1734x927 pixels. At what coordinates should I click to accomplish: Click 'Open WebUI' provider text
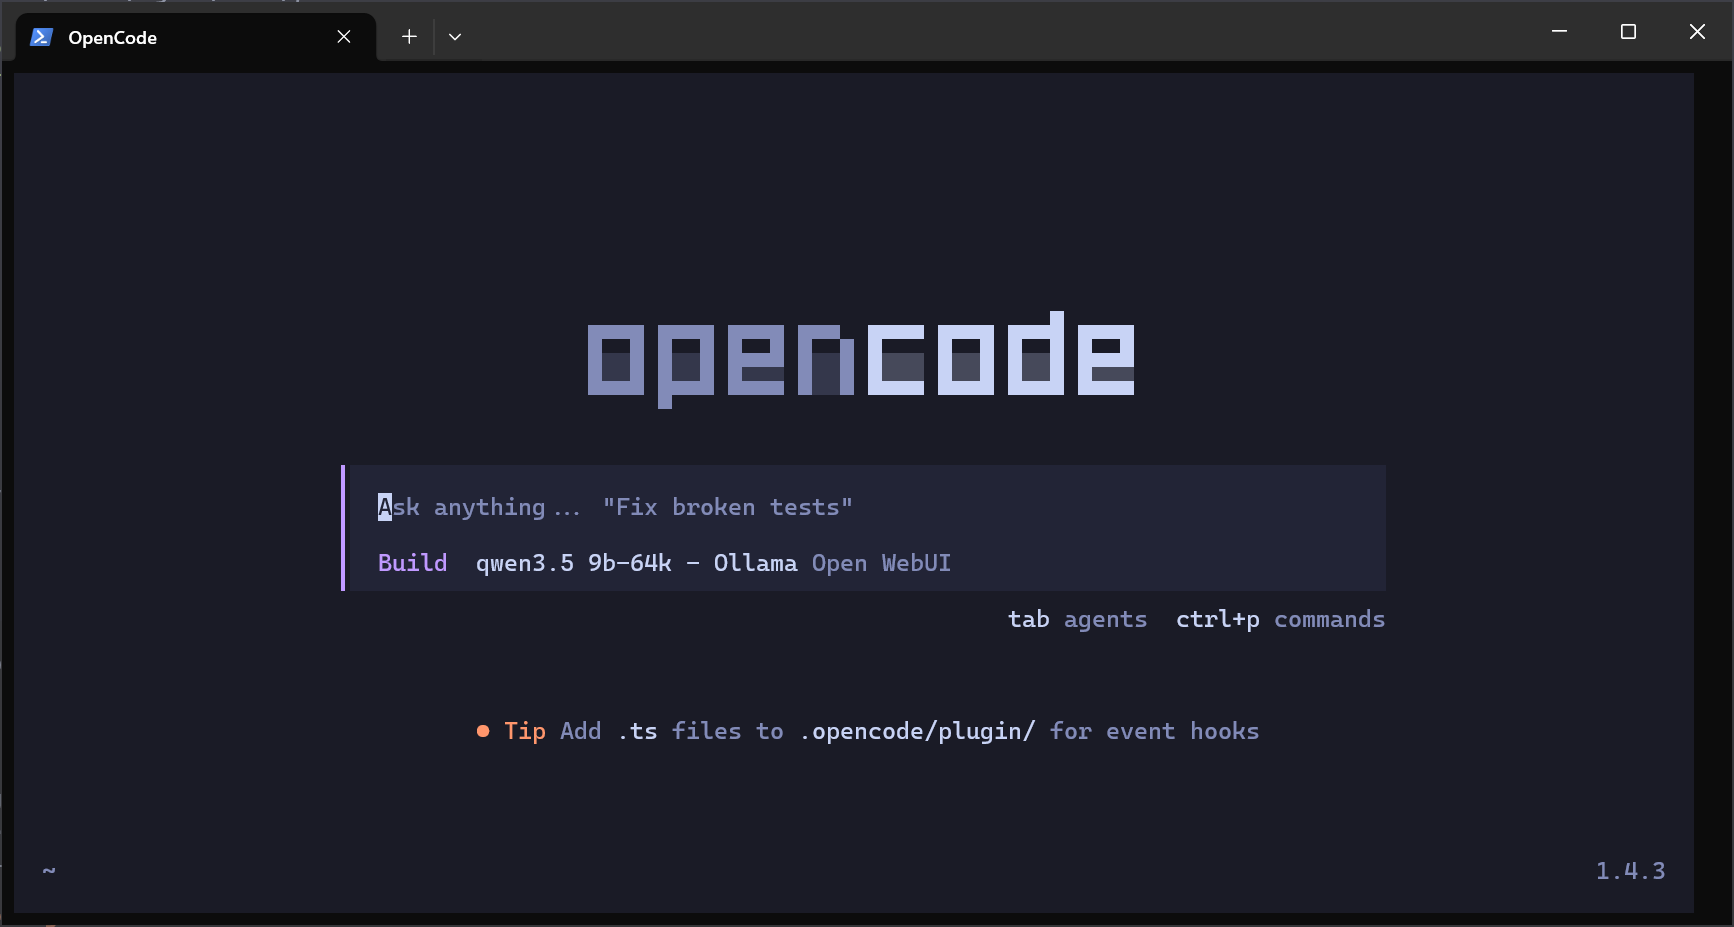pyautogui.click(x=881, y=563)
